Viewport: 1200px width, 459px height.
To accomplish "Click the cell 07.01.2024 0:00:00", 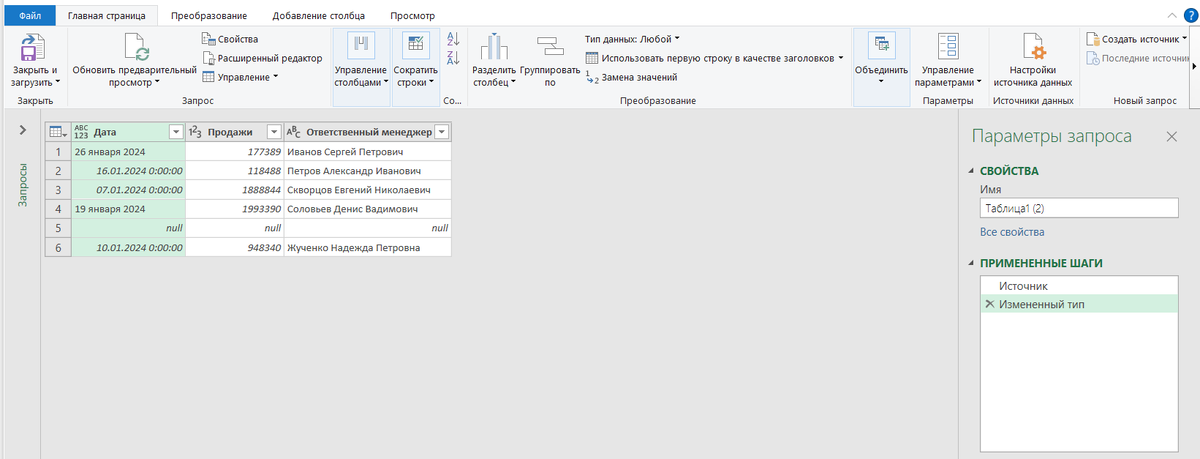I will [x=129, y=190].
